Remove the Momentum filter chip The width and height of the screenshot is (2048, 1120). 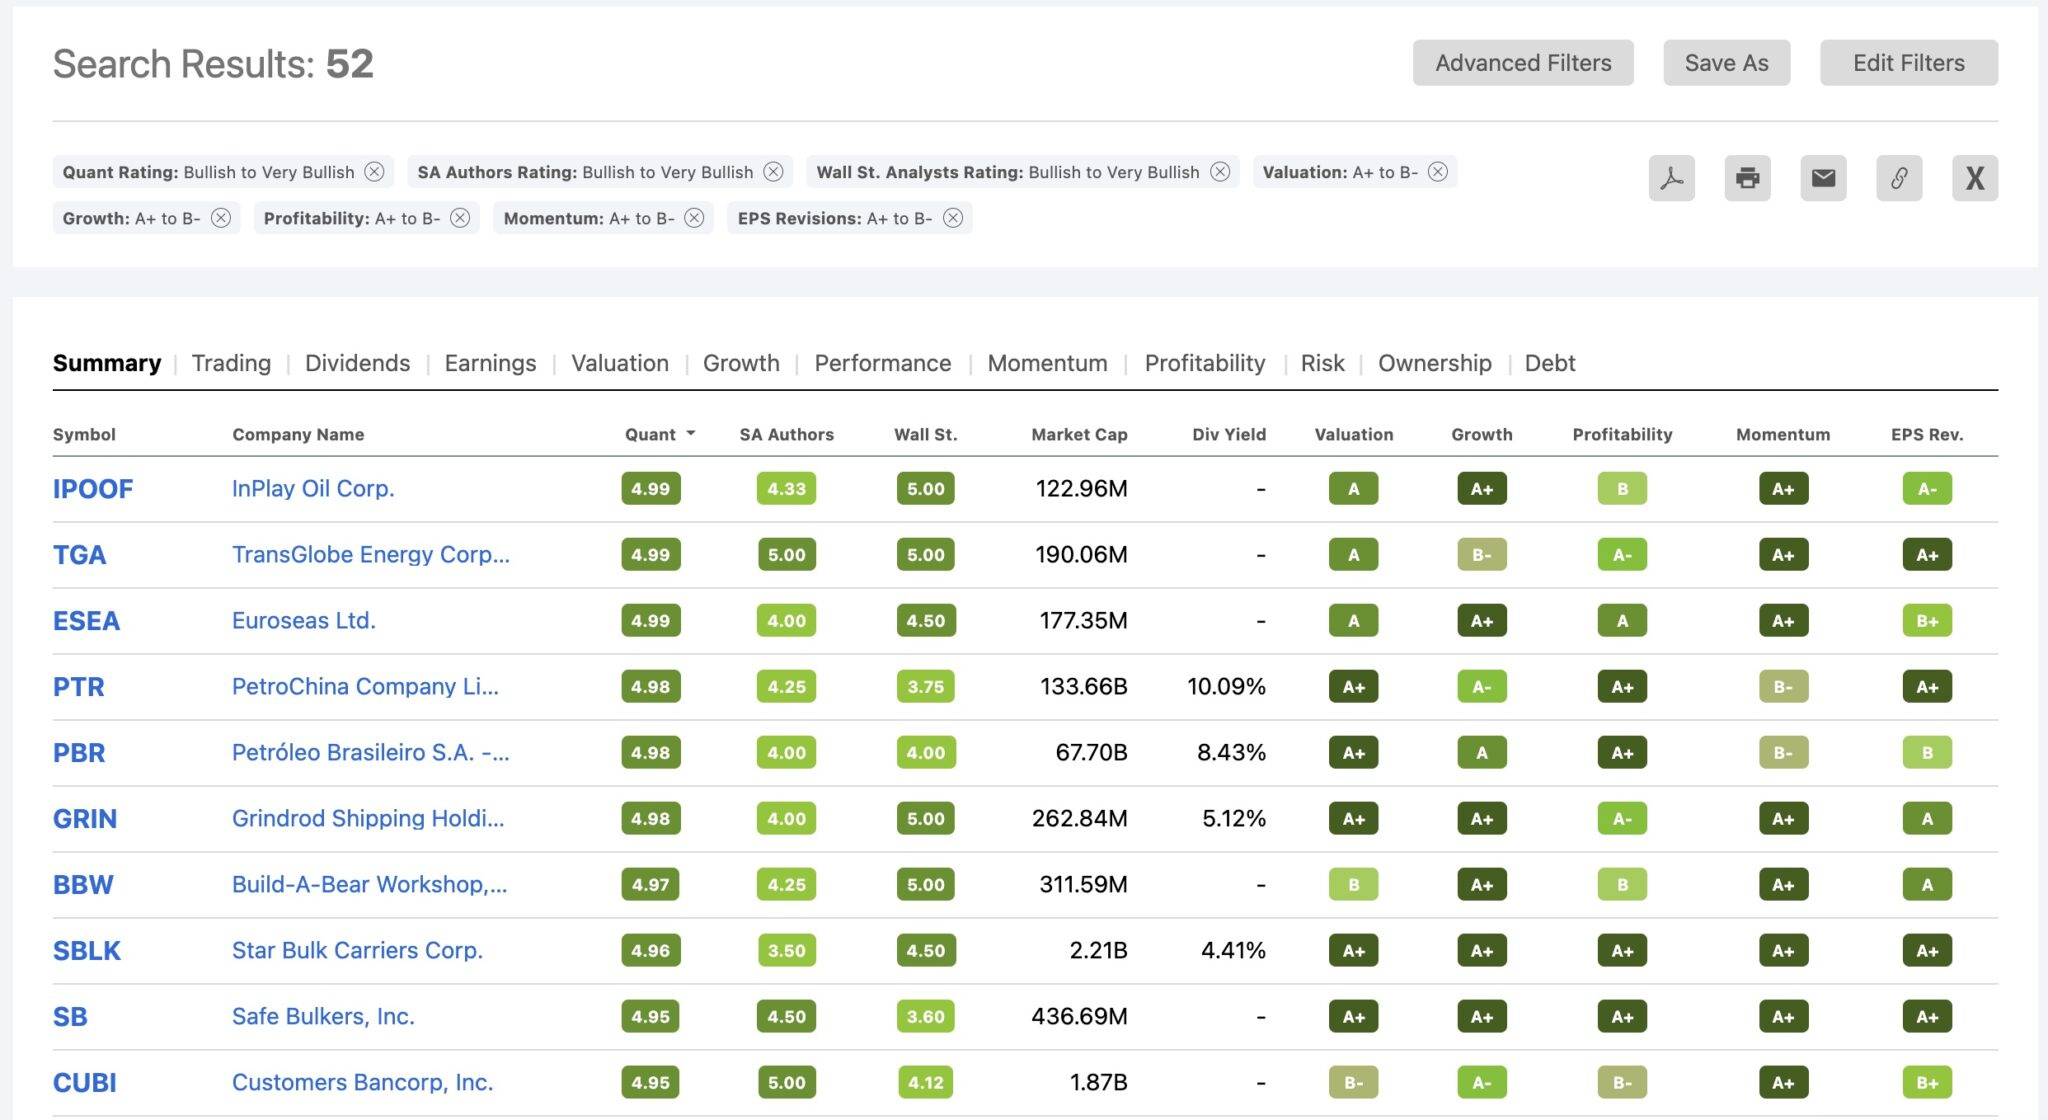[x=694, y=218]
